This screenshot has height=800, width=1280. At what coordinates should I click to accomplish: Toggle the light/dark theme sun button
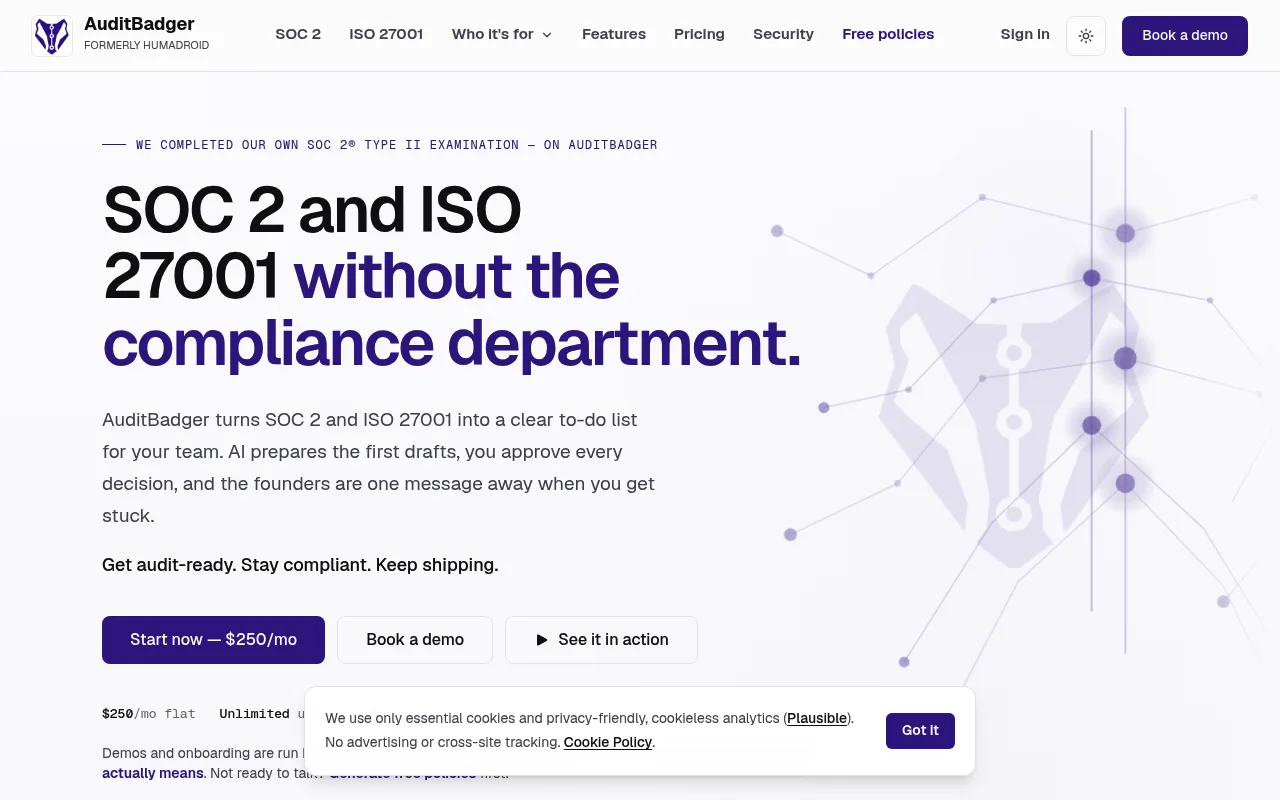pos(1086,36)
